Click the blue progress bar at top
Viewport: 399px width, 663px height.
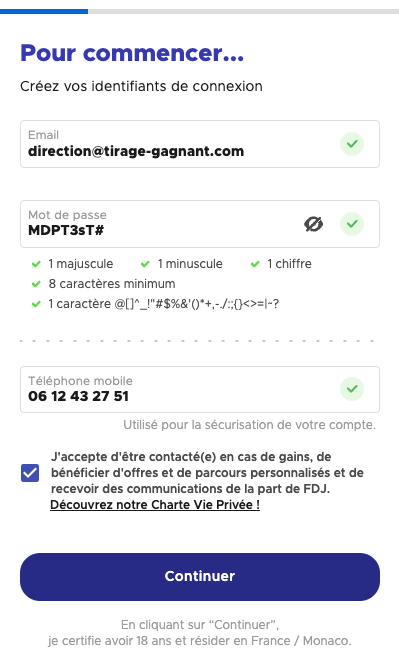44,11
